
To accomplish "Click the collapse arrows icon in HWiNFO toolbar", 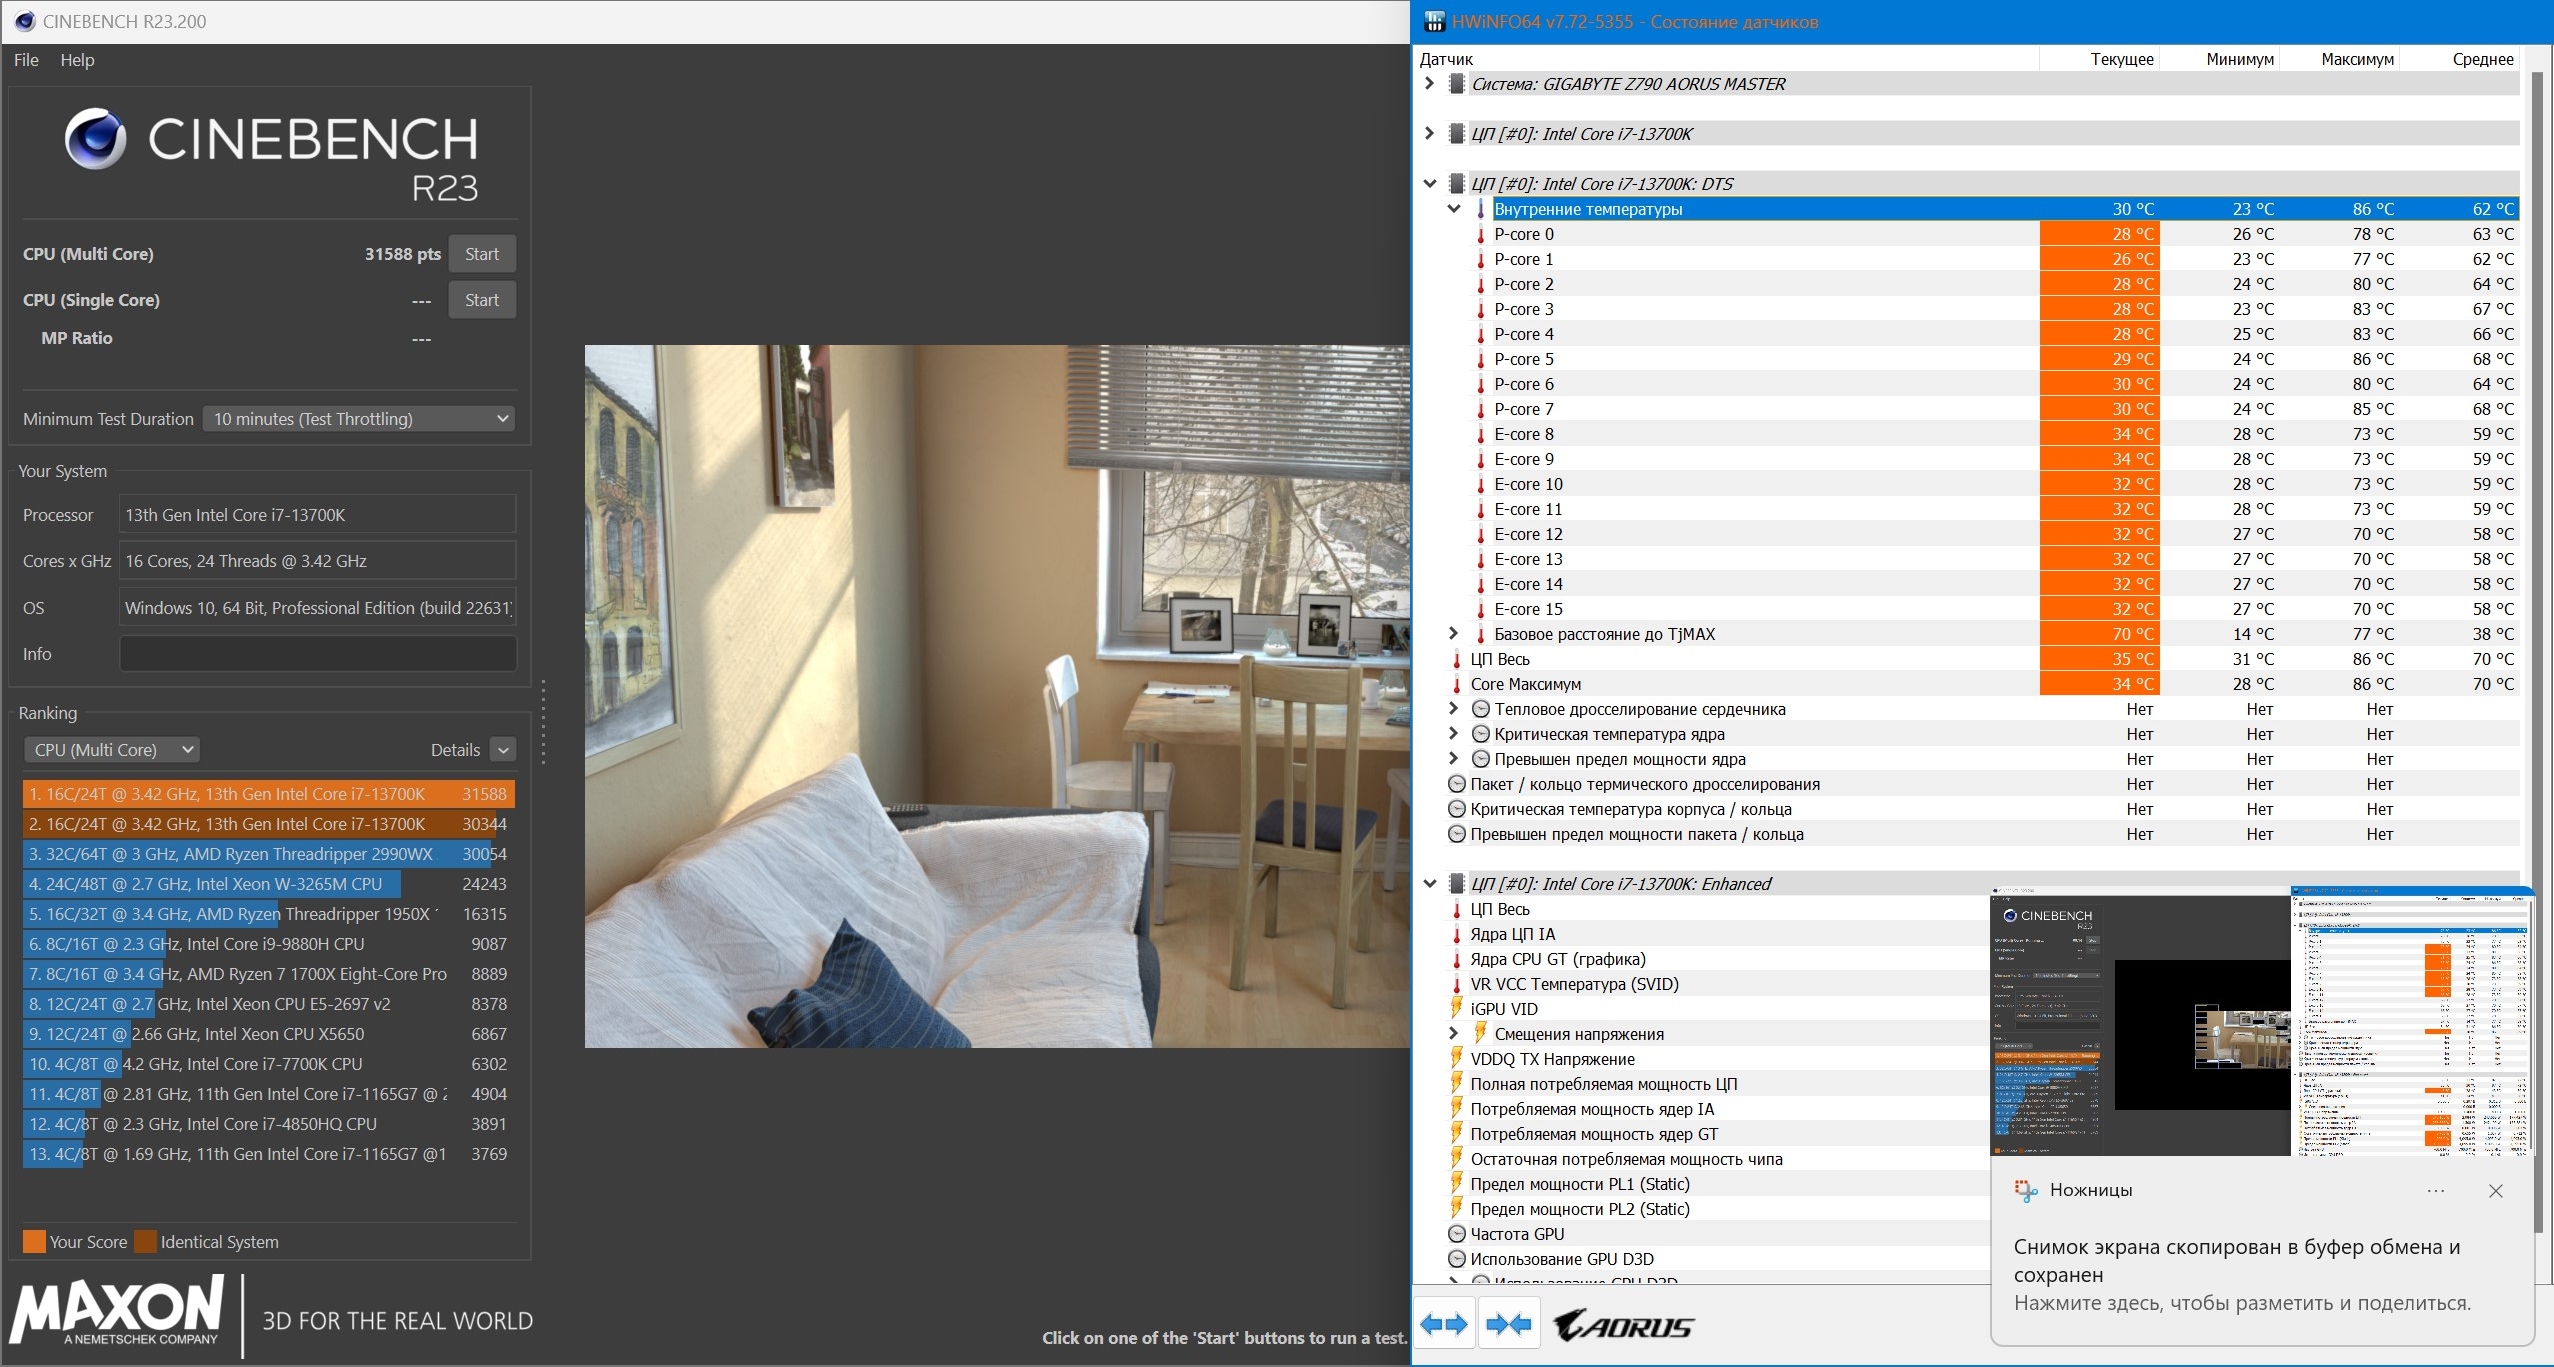I will click(x=1508, y=1325).
